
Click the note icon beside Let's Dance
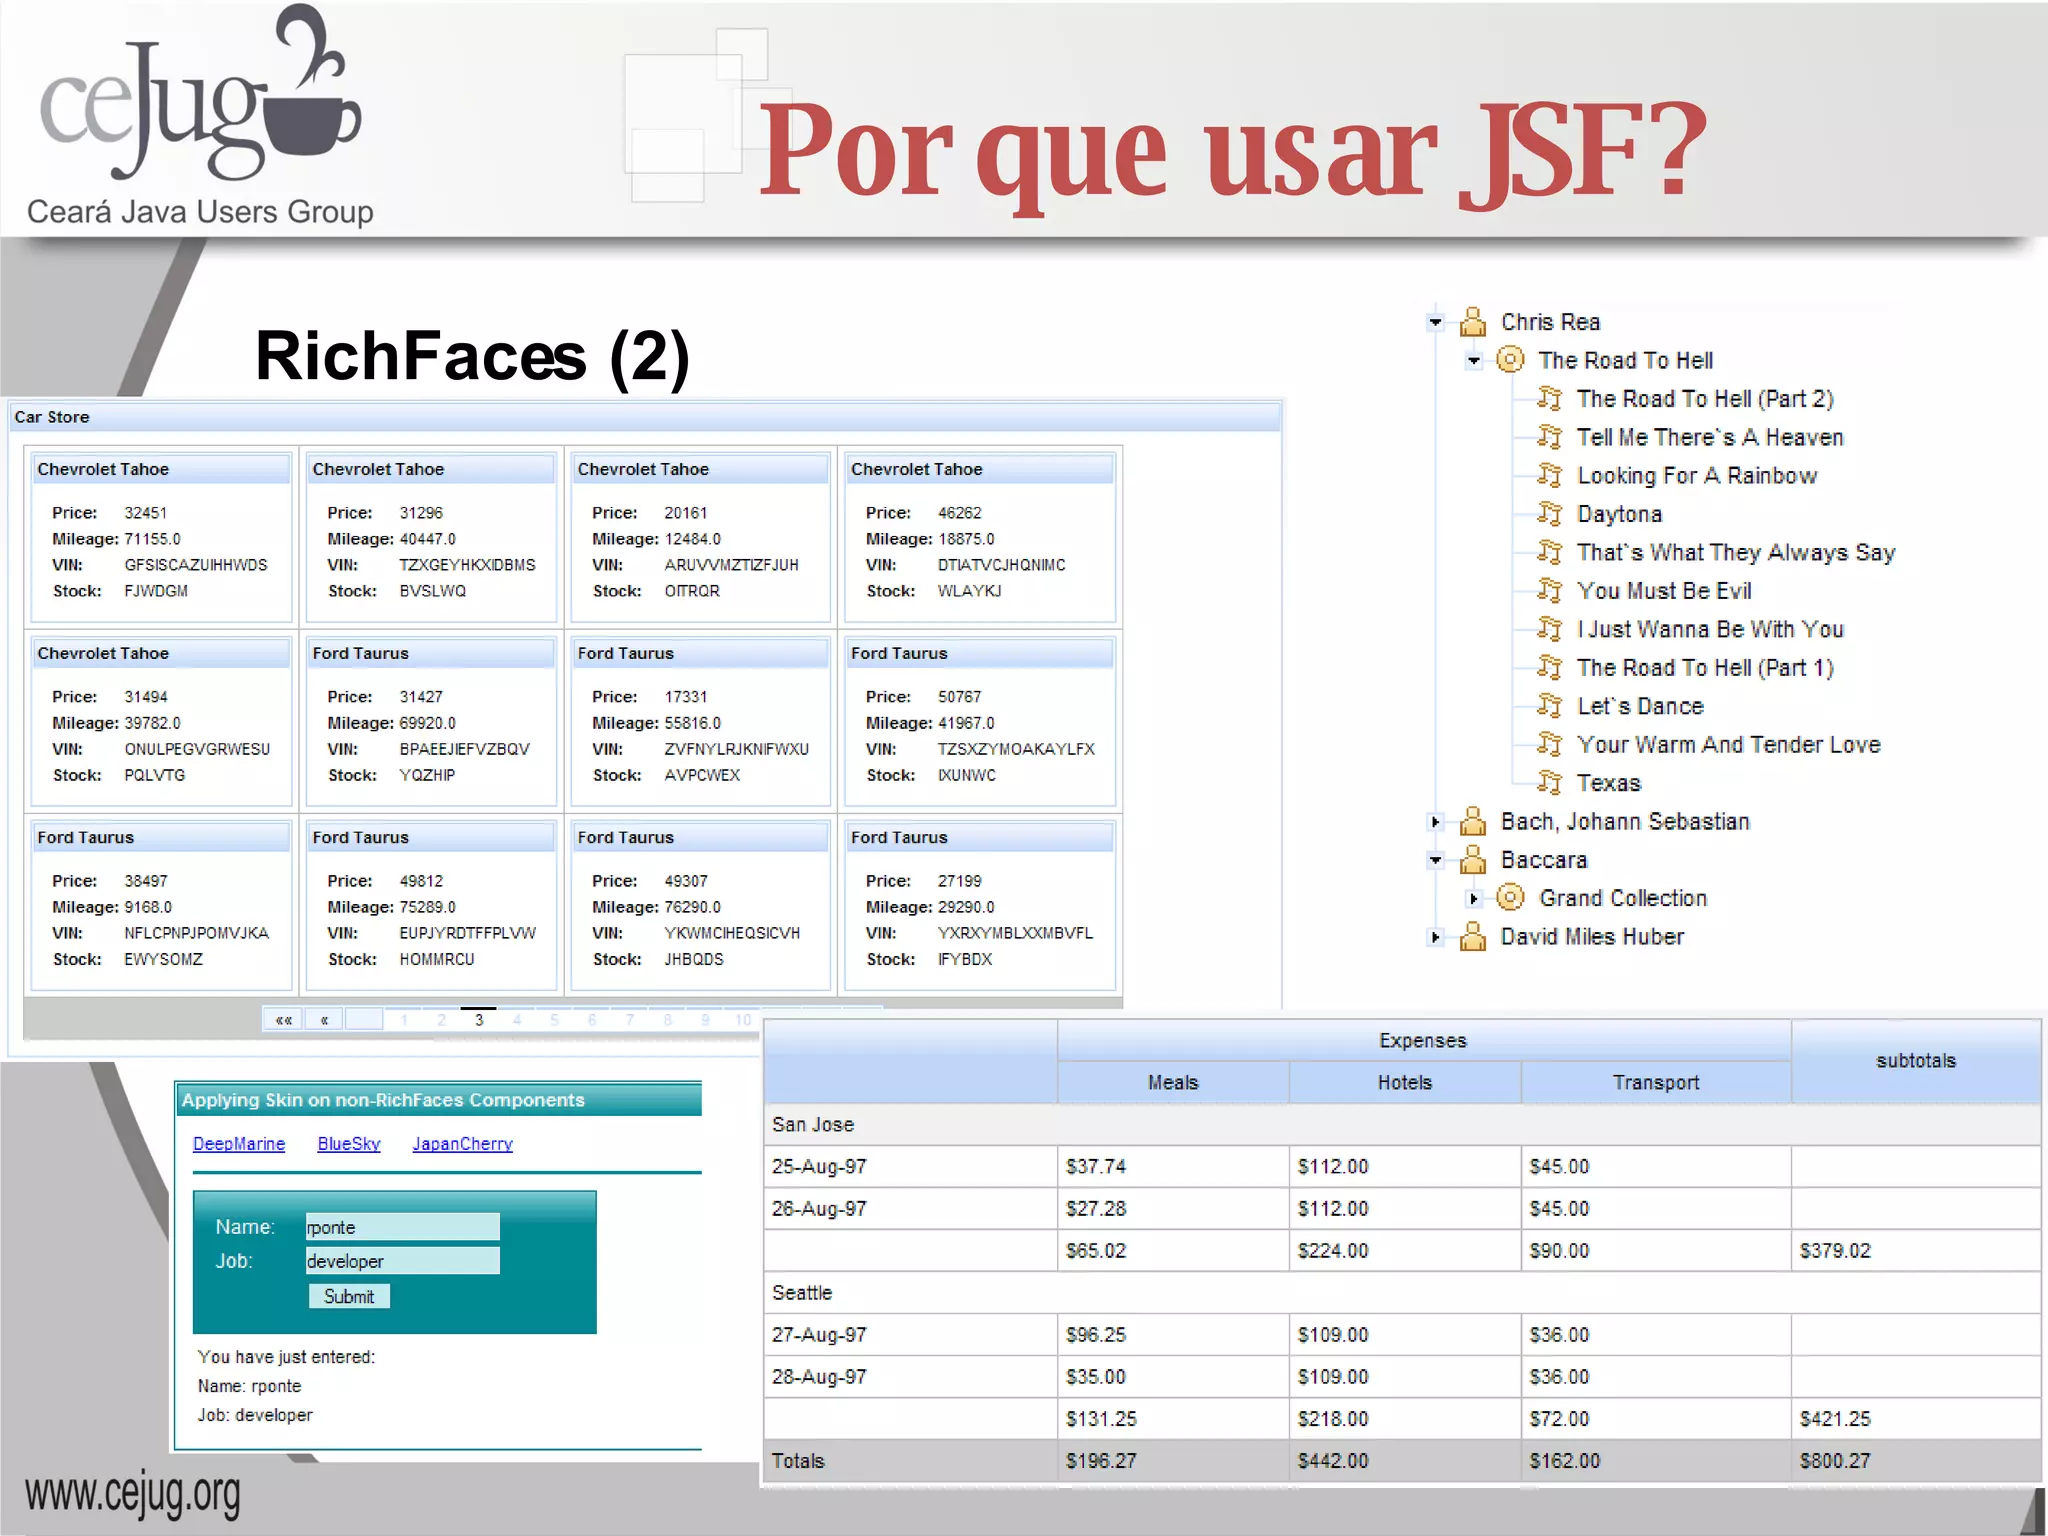pos(1549,706)
